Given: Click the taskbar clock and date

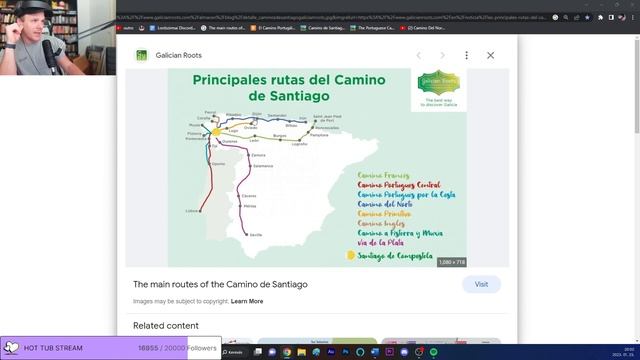Looking at the screenshot, I should (622, 352).
